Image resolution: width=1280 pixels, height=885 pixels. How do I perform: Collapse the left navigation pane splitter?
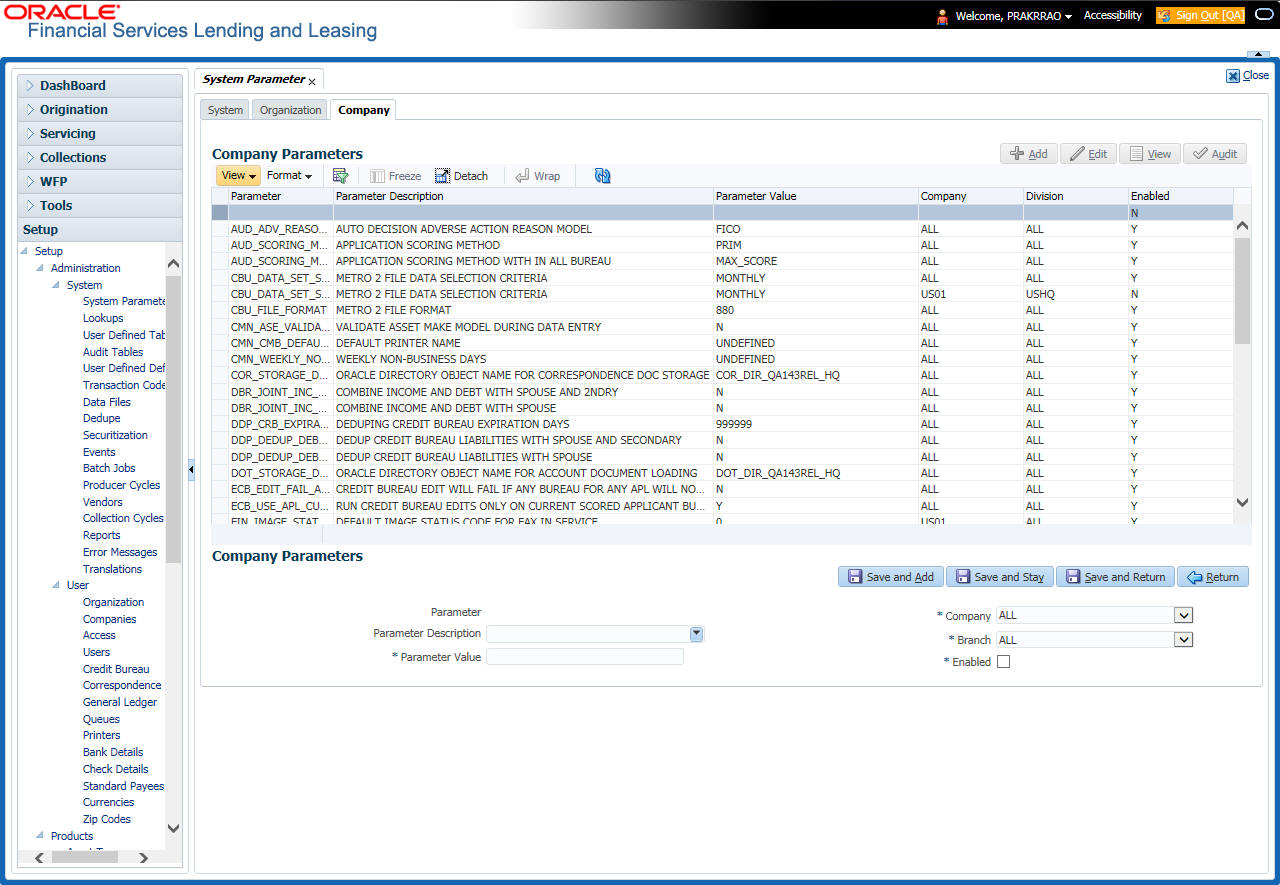click(191, 470)
